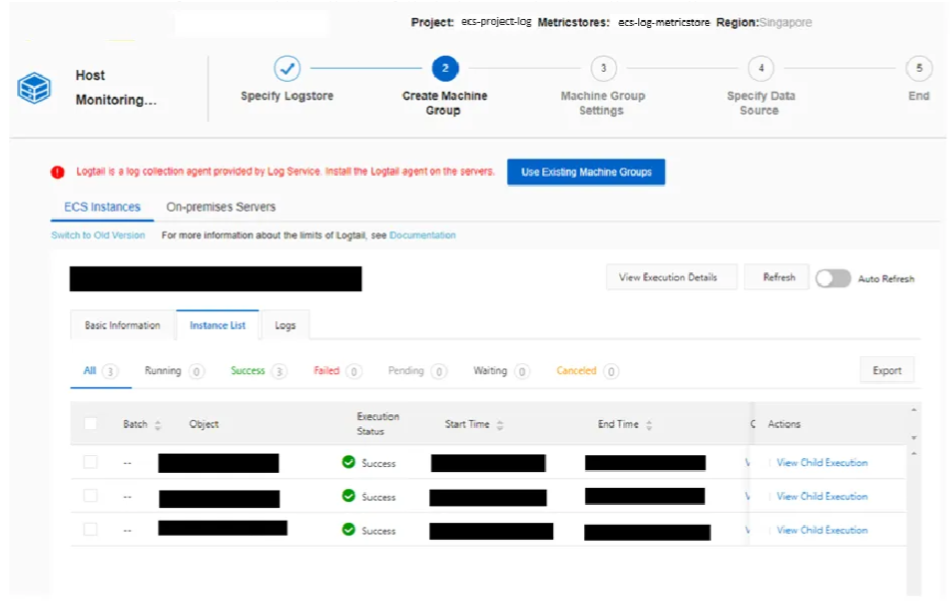Image resolution: width=950 pixels, height=605 pixels.
Task: Sort by End Time column arrows
Action: point(649,425)
